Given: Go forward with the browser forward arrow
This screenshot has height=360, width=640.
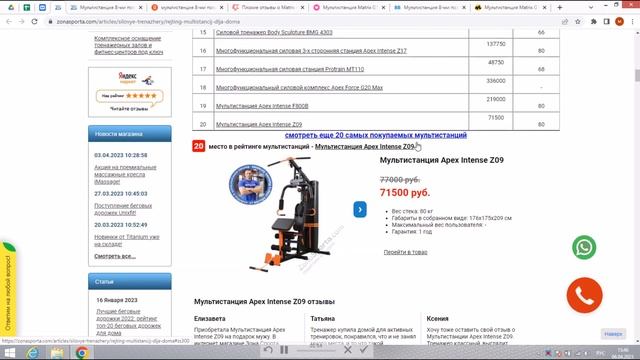Looking at the screenshot, I should pyautogui.click(x=22, y=22).
